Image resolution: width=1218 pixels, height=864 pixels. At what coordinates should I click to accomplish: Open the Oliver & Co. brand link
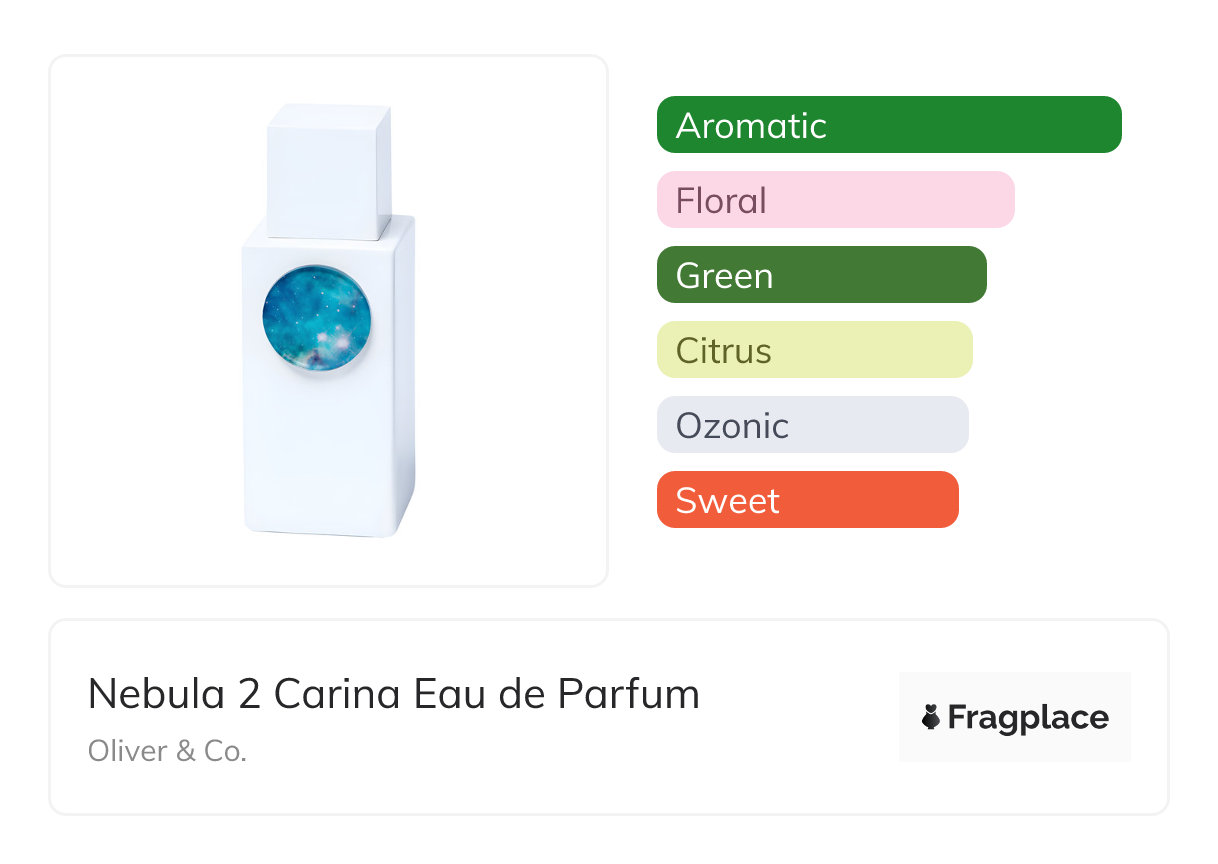click(167, 751)
